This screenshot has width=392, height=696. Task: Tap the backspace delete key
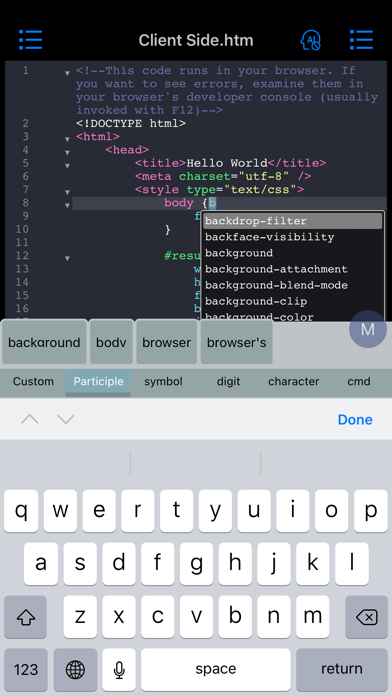pos(367,617)
